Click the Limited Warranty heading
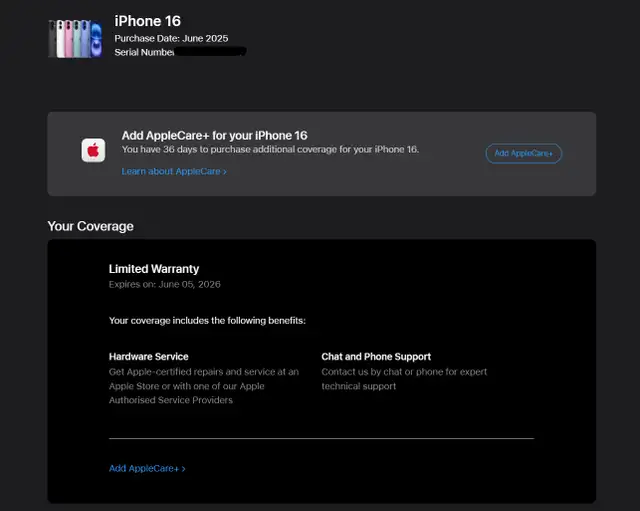Image resolution: width=640 pixels, height=511 pixels. click(154, 269)
